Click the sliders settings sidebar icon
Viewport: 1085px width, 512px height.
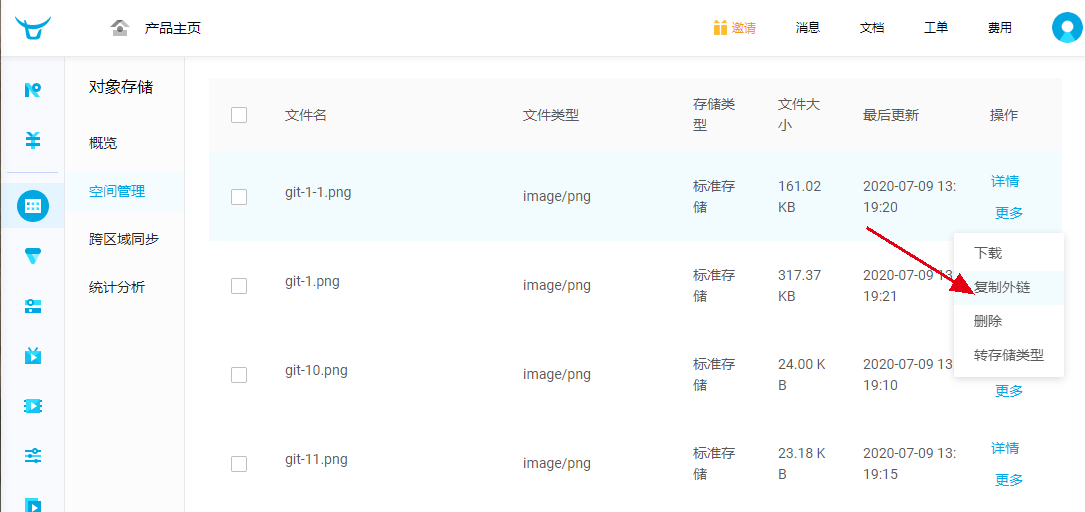coord(33,456)
